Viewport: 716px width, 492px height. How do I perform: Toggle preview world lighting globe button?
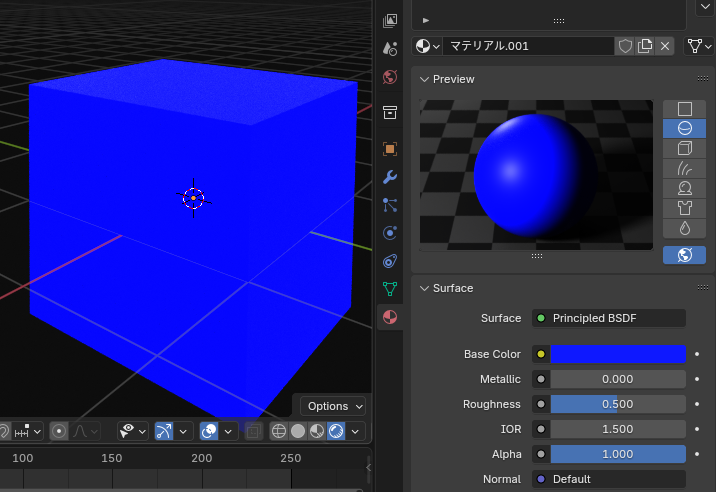(x=684, y=255)
